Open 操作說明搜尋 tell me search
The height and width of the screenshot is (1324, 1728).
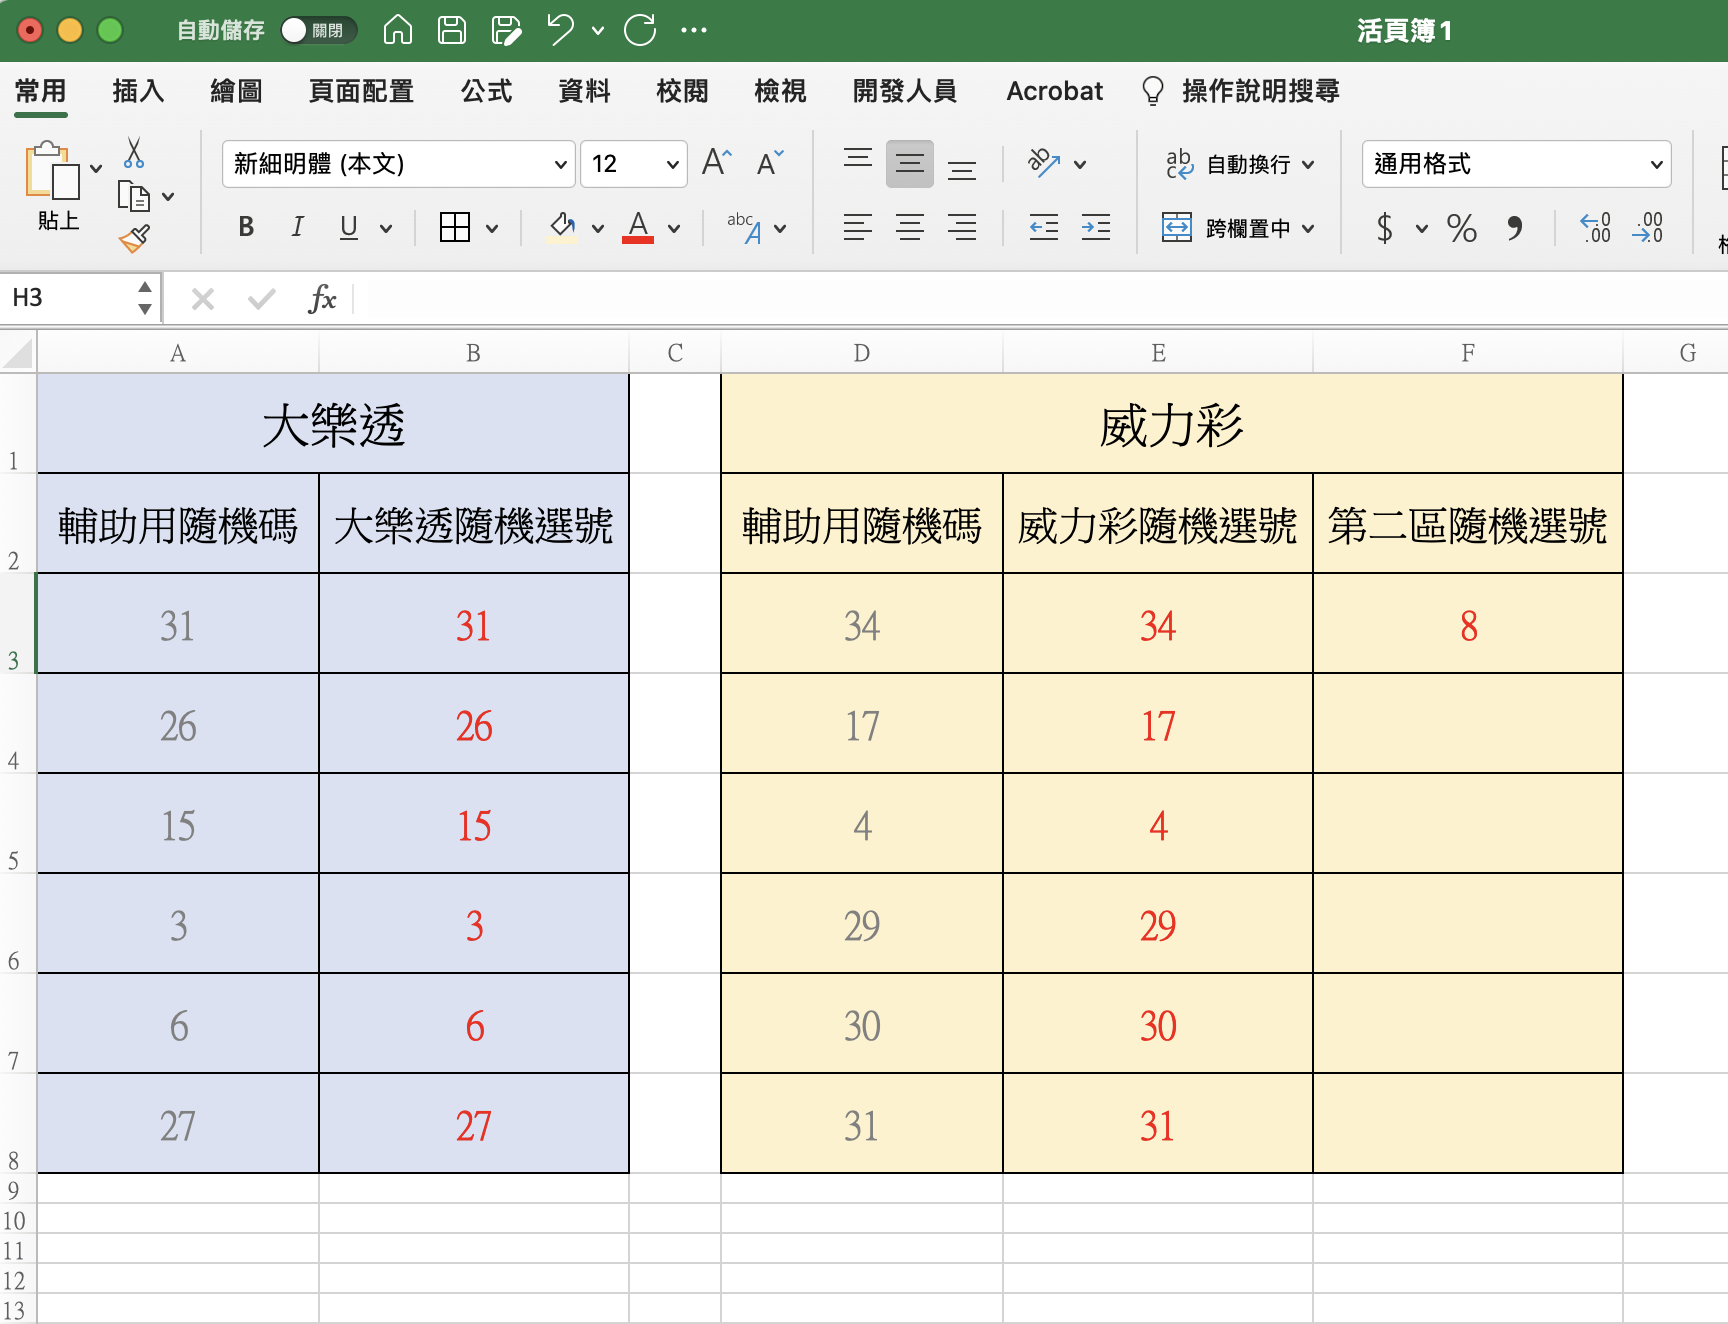coord(1241,91)
